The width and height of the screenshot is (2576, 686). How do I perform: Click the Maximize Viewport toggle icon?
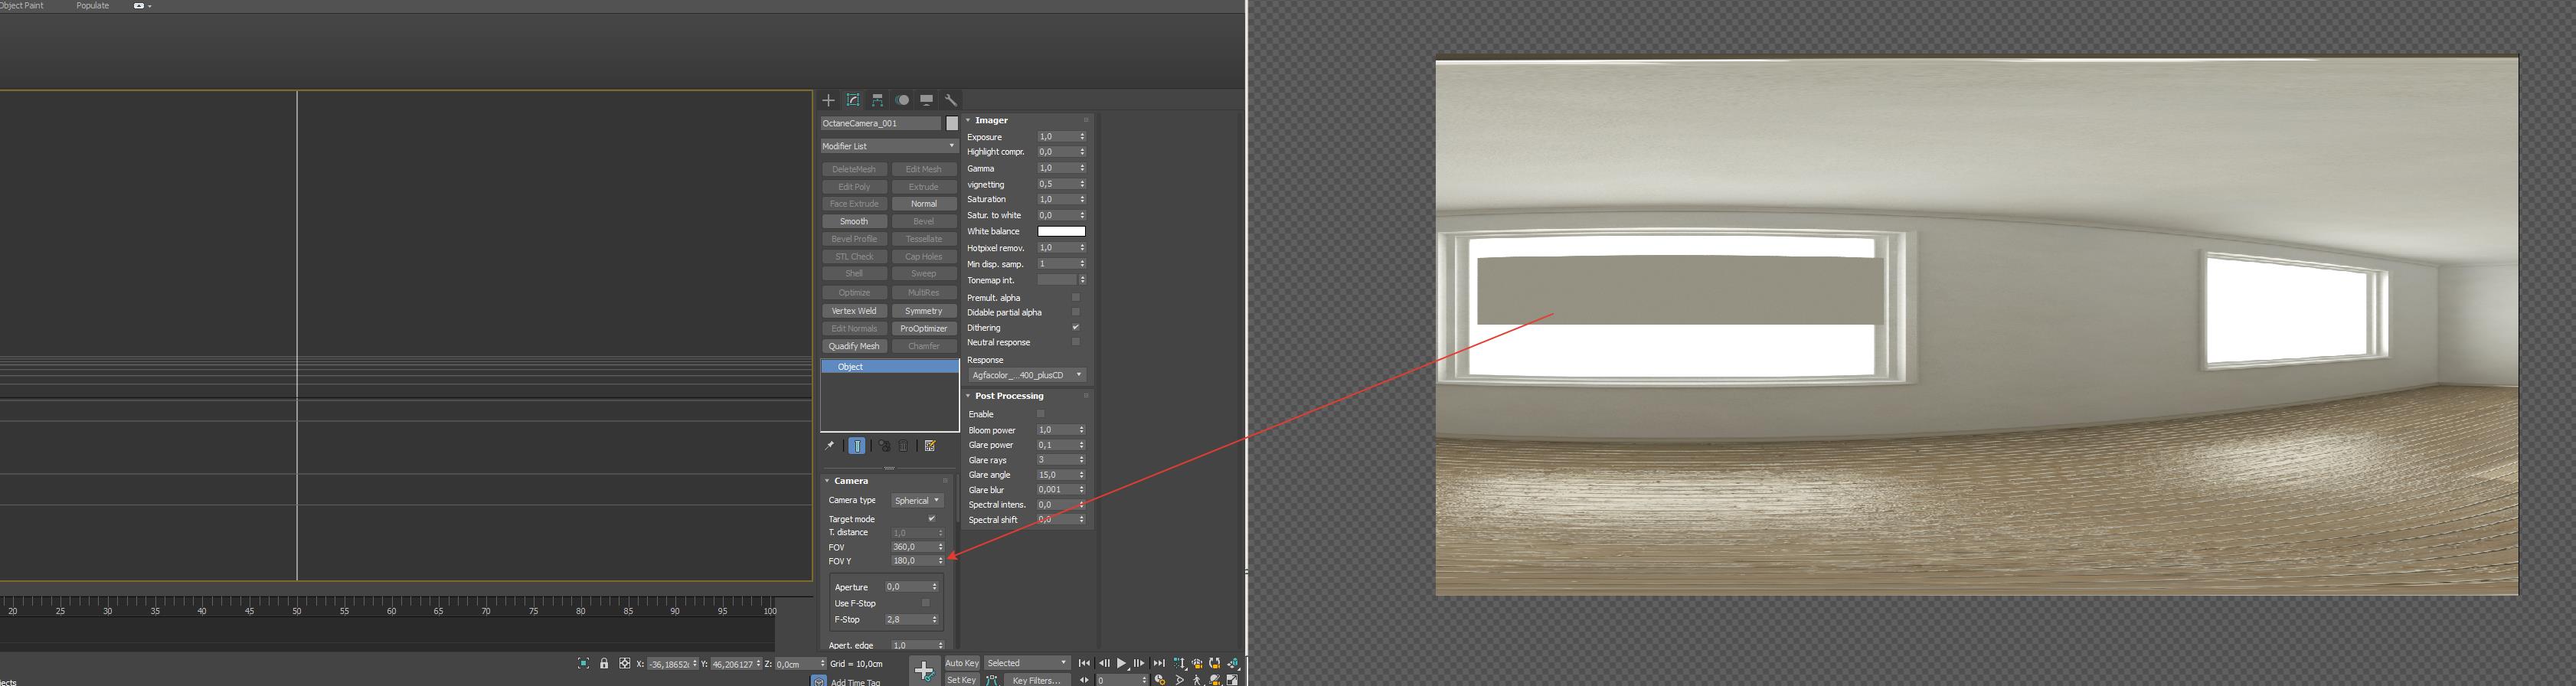coord(1233,680)
